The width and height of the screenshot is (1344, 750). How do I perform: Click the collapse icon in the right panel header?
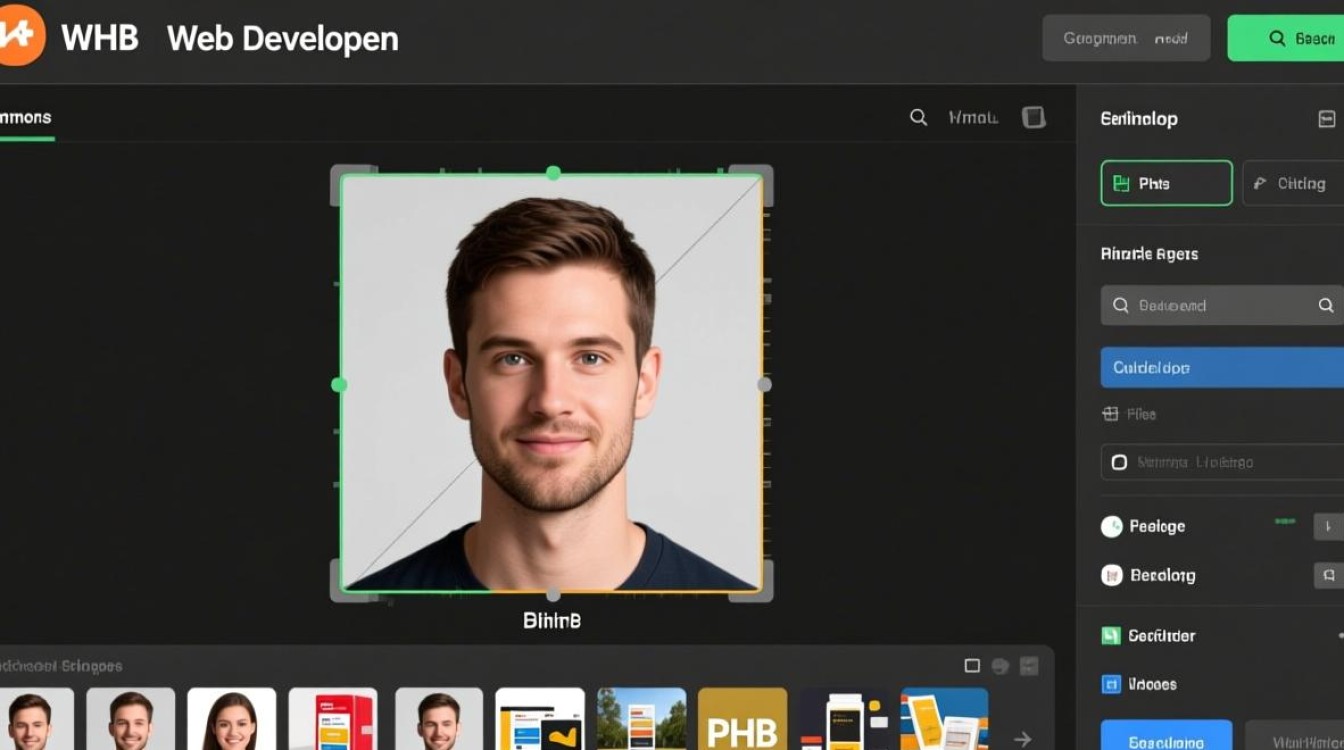click(1326, 119)
